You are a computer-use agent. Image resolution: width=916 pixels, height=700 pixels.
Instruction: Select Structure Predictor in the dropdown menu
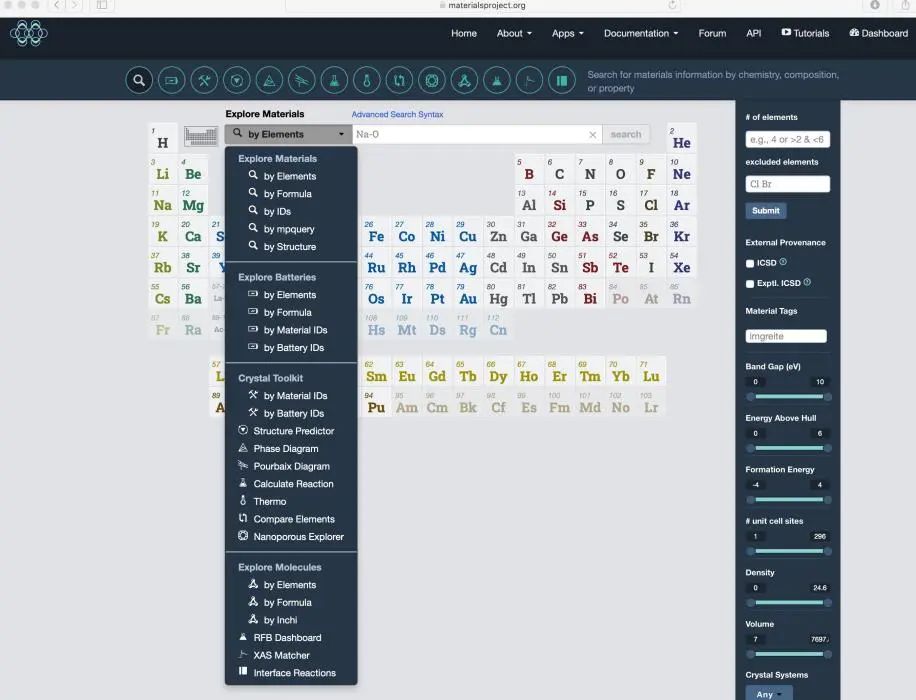pyautogui.click(x=293, y=431)
